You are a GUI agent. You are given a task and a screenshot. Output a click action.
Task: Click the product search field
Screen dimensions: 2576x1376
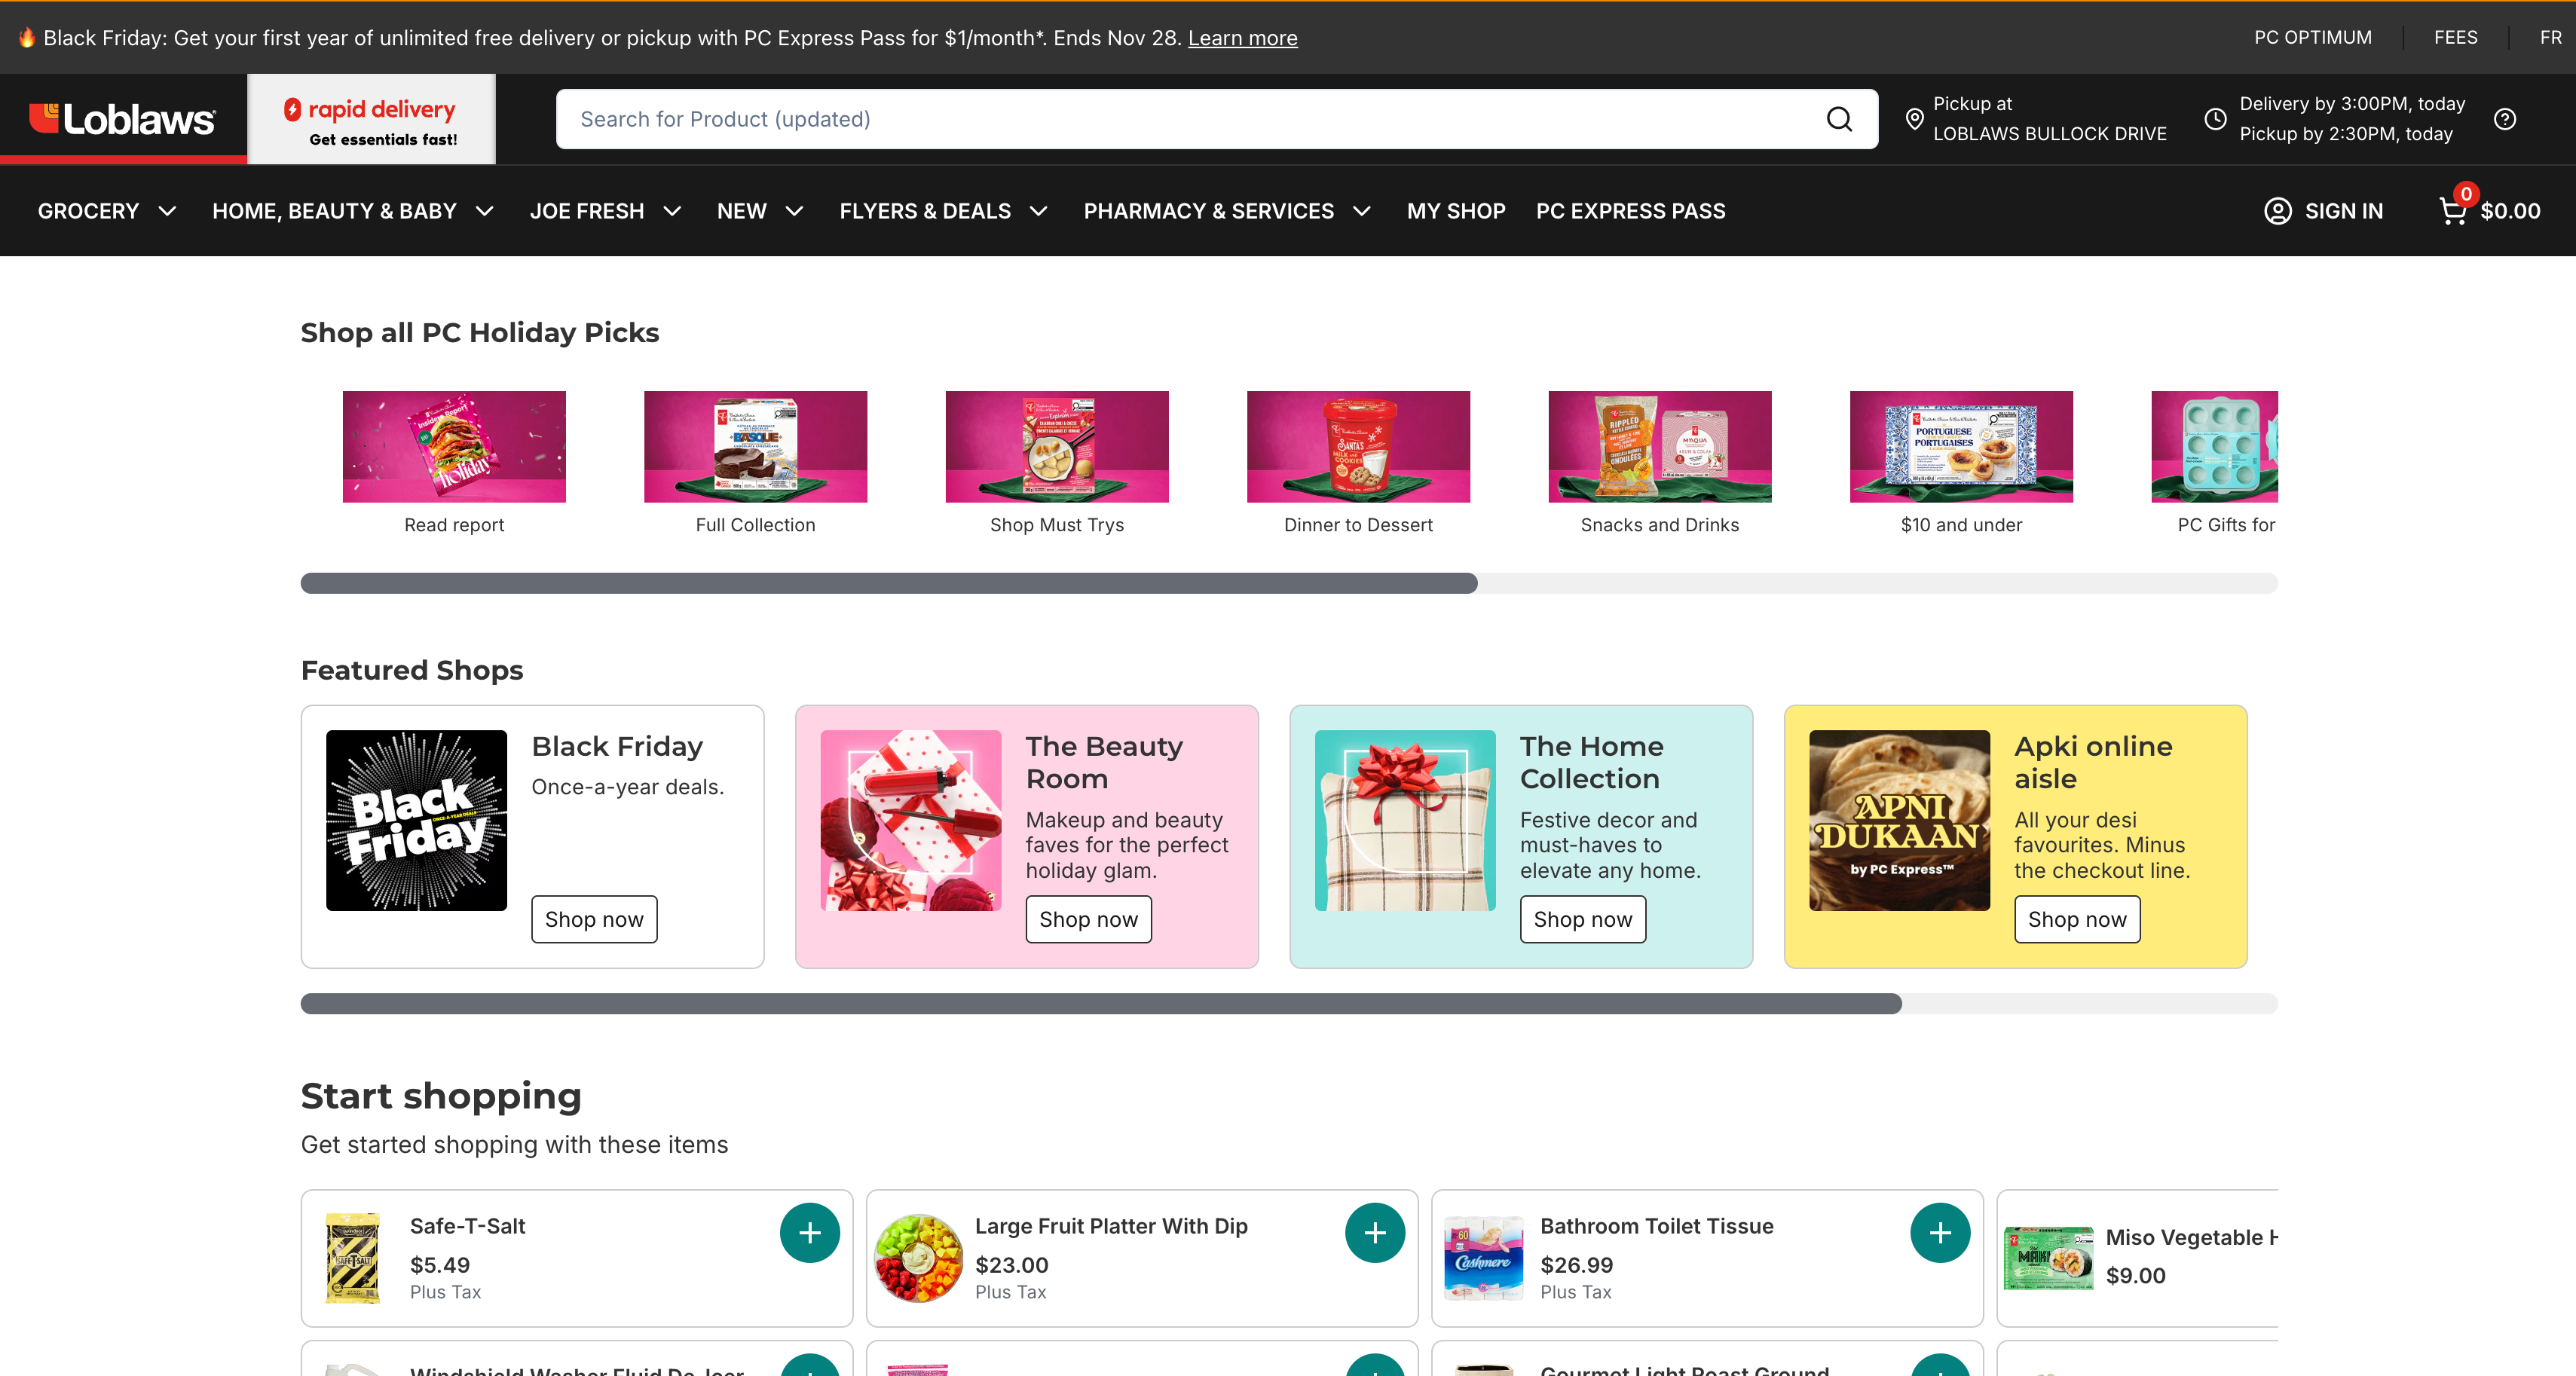pos(1217,119)
